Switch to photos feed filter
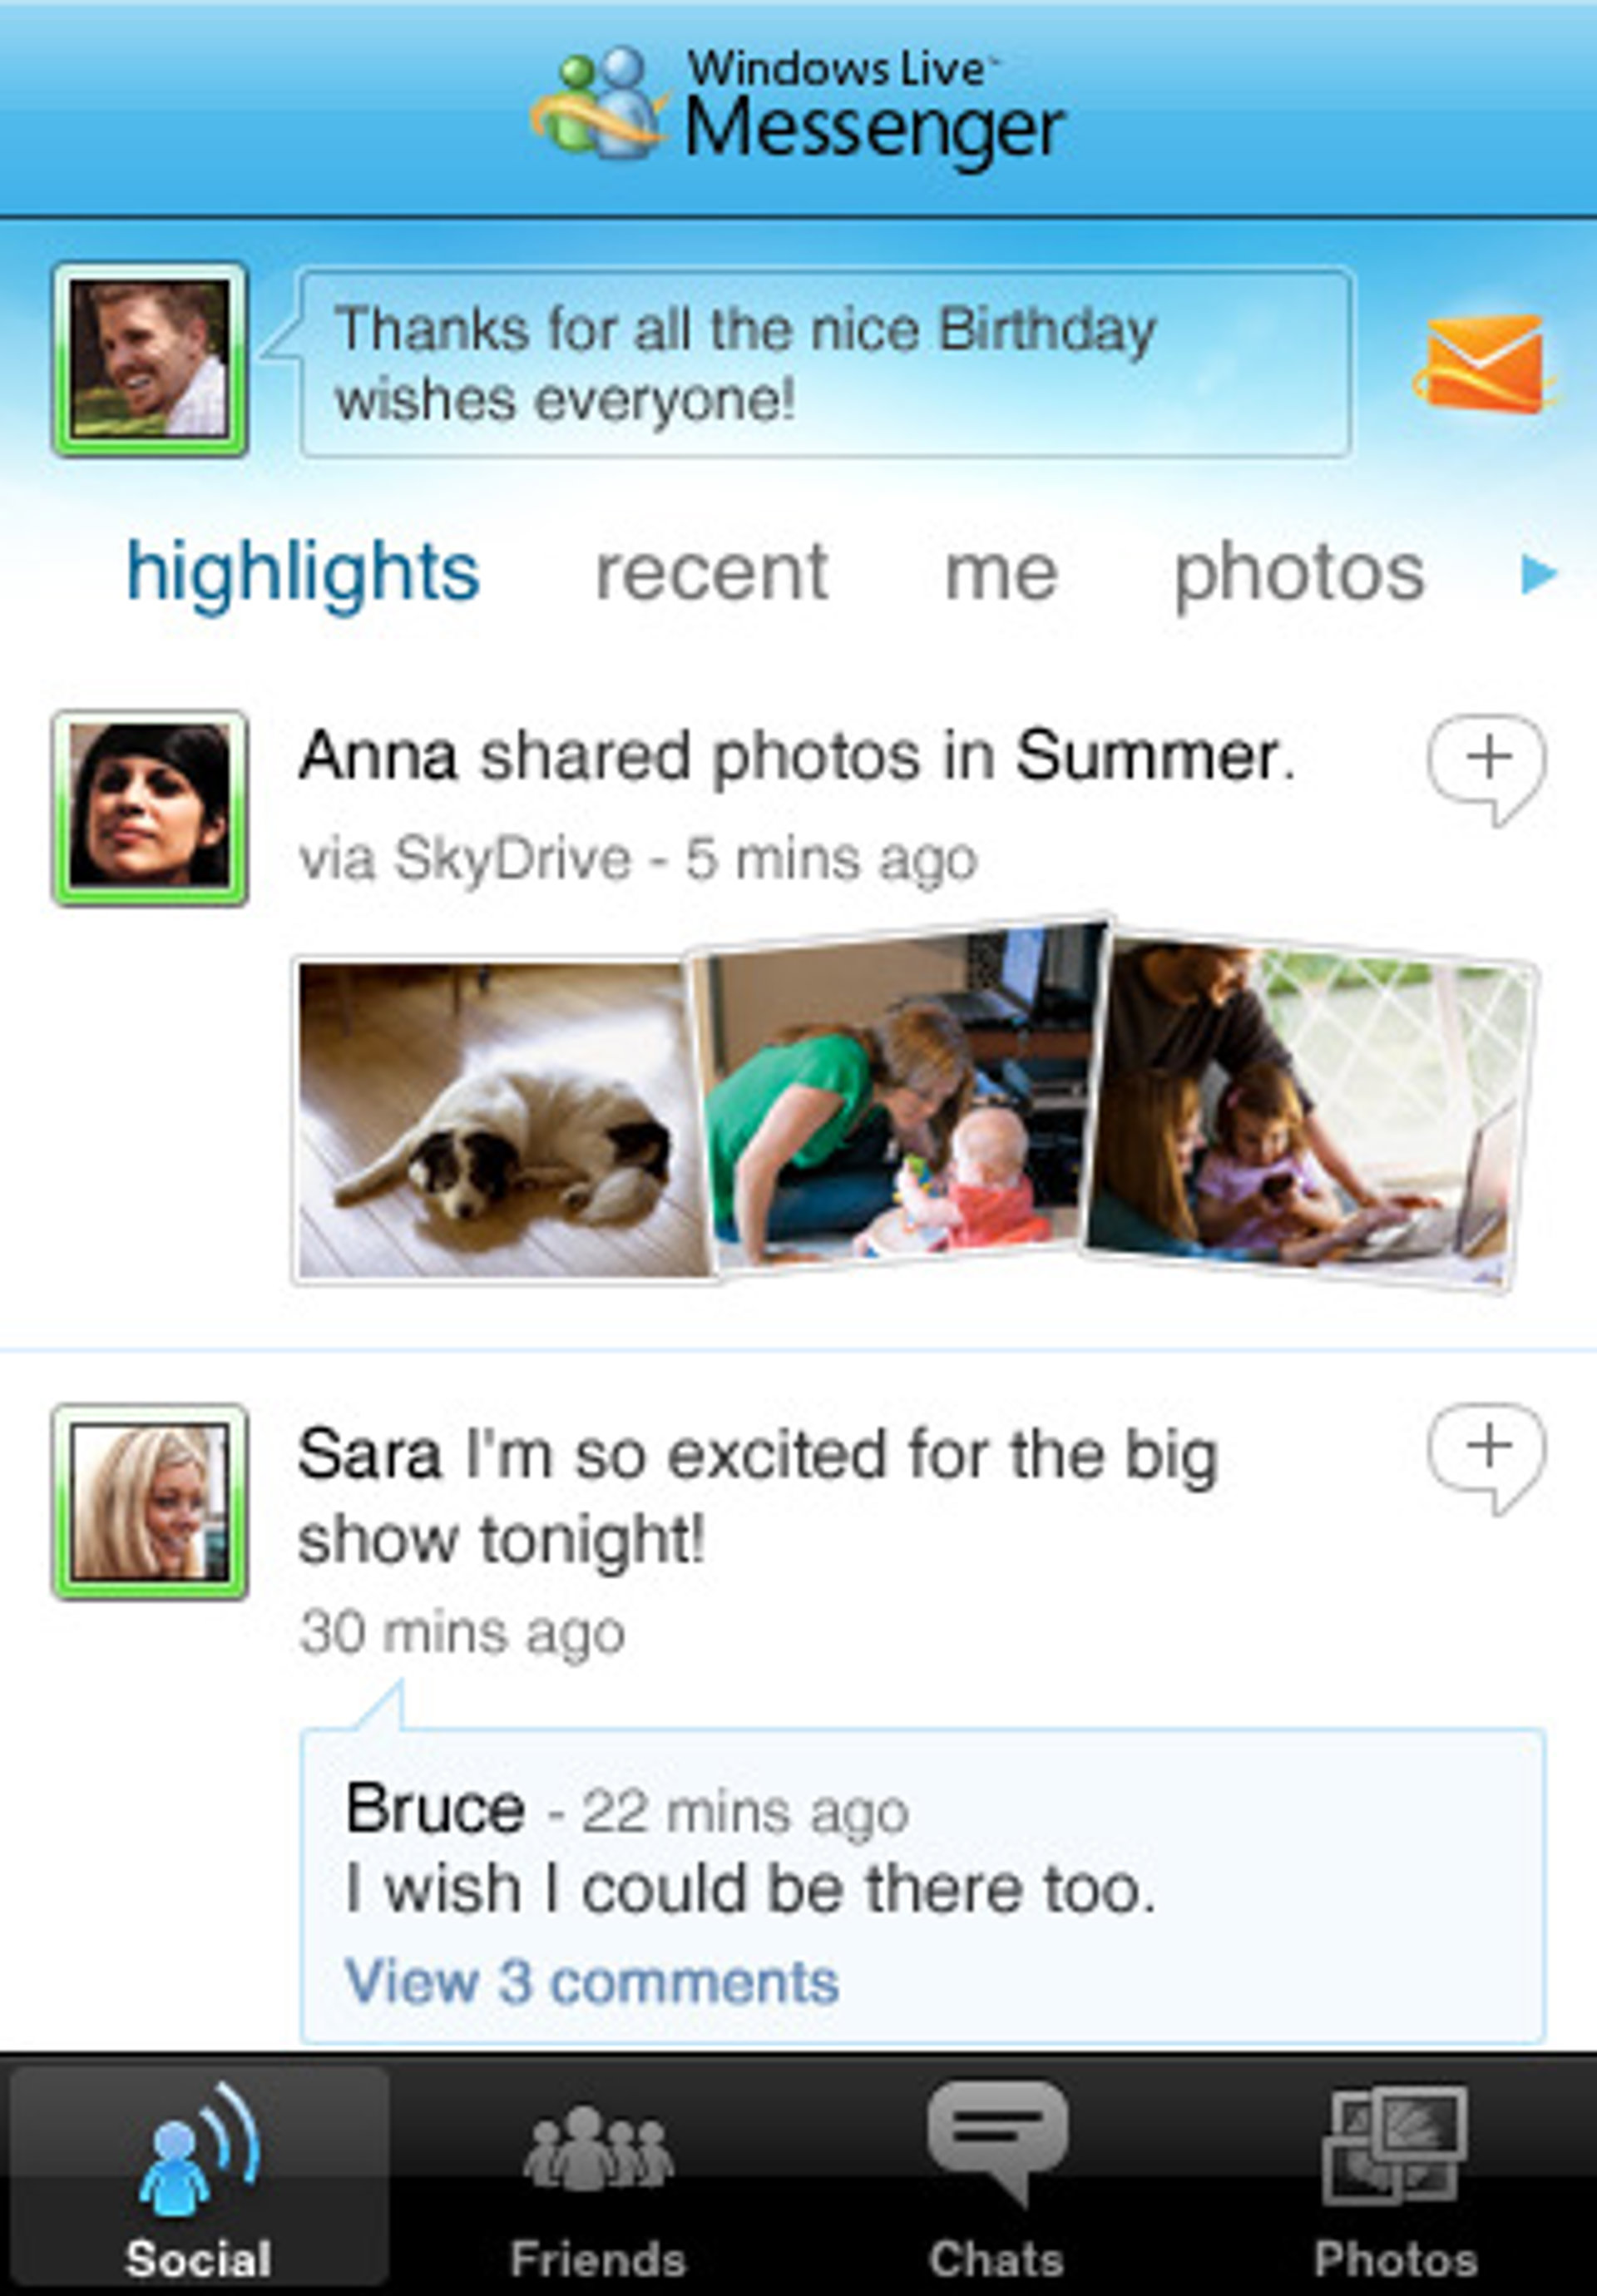The image size is (1597, 2296). (1299, 573)
